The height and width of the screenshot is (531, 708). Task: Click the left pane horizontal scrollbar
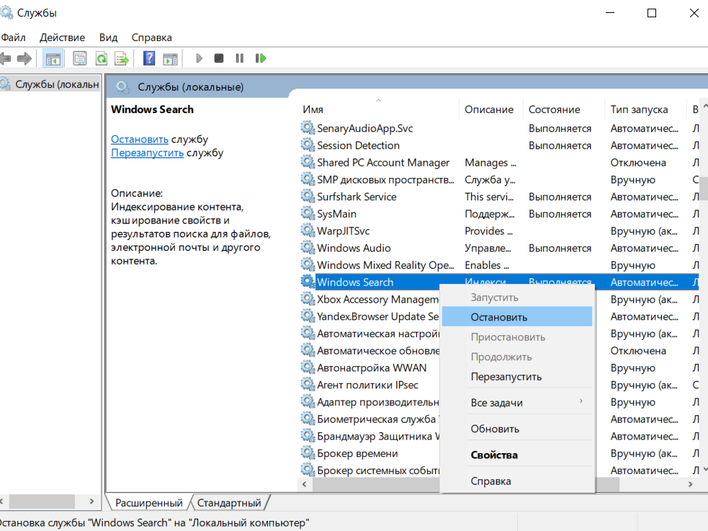point(45,502)
